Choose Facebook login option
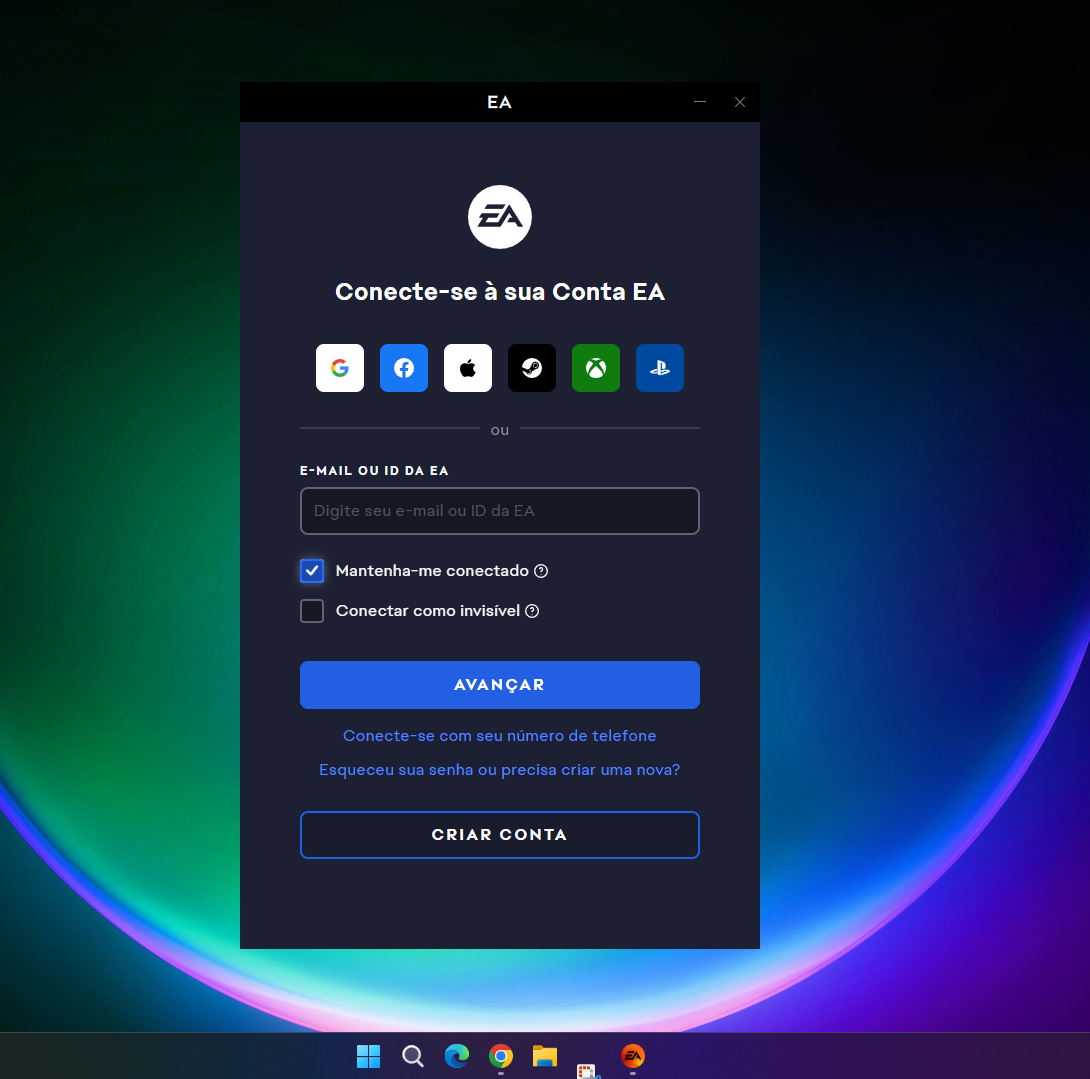Screen dimensions: 1090x1079 pos(404,368)
